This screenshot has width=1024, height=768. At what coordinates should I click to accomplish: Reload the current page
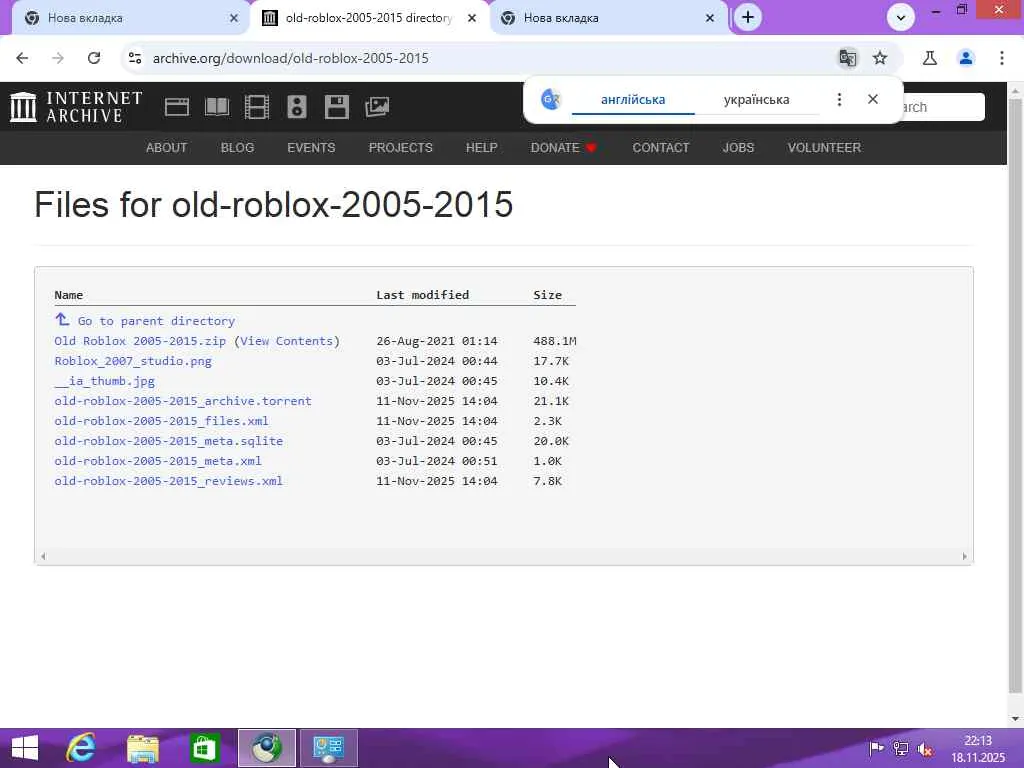click(94, 58)
